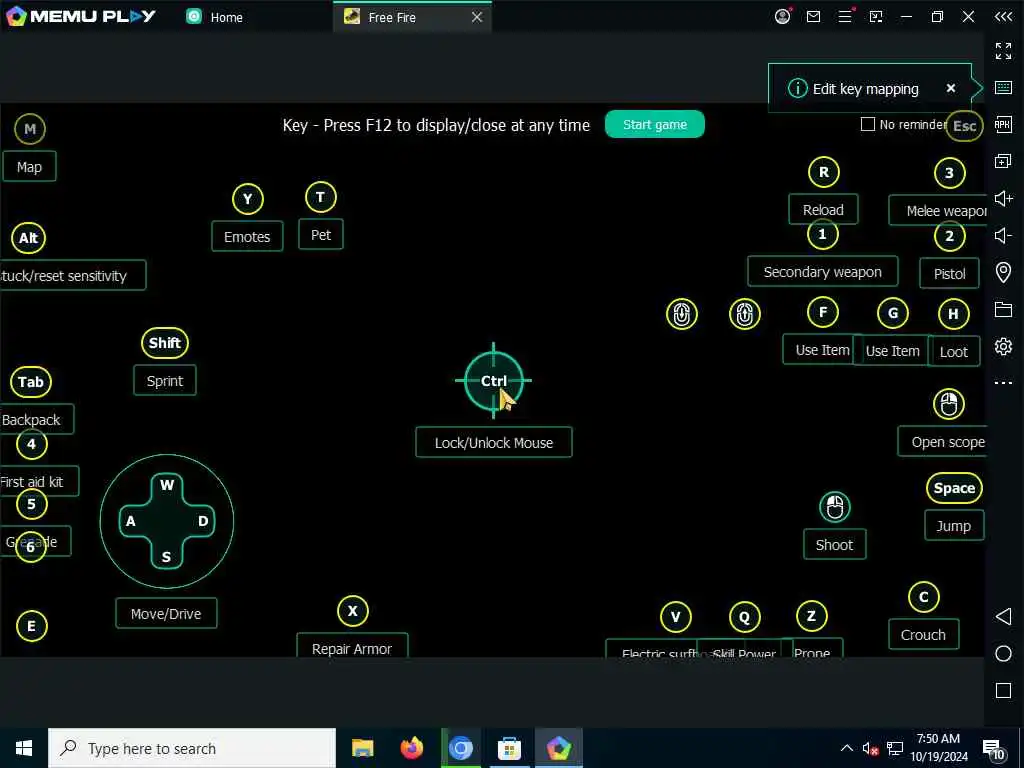
Task: Click the Start game button
Action: point(654,124)
